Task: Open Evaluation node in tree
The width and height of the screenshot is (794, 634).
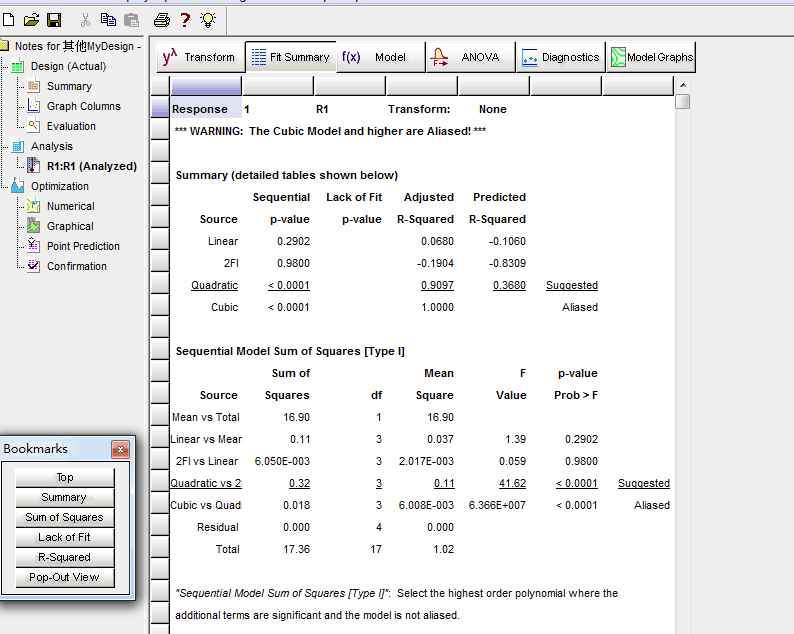Action: coord(71,126)
